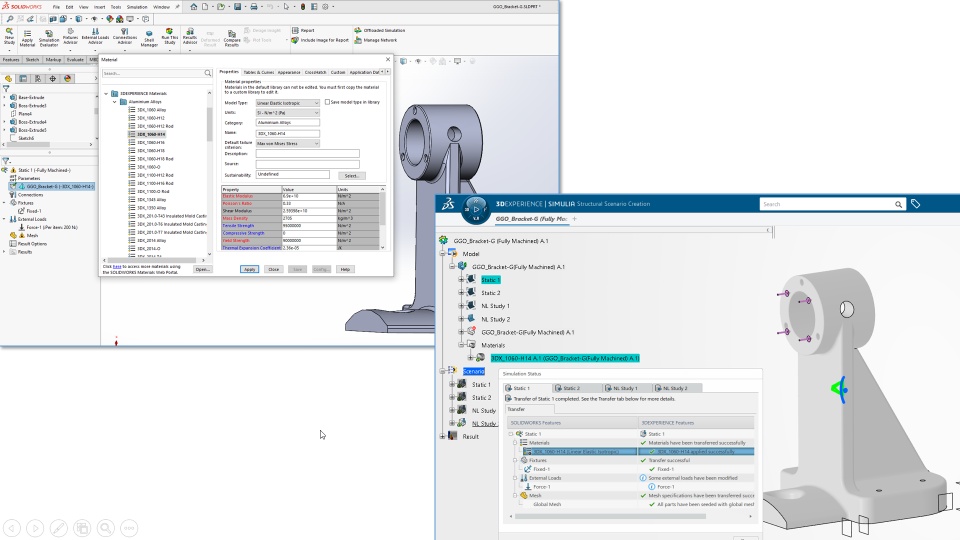Click Close button in Material dialog
This screenshot has width=960, height=540.
tap(274, 269)
